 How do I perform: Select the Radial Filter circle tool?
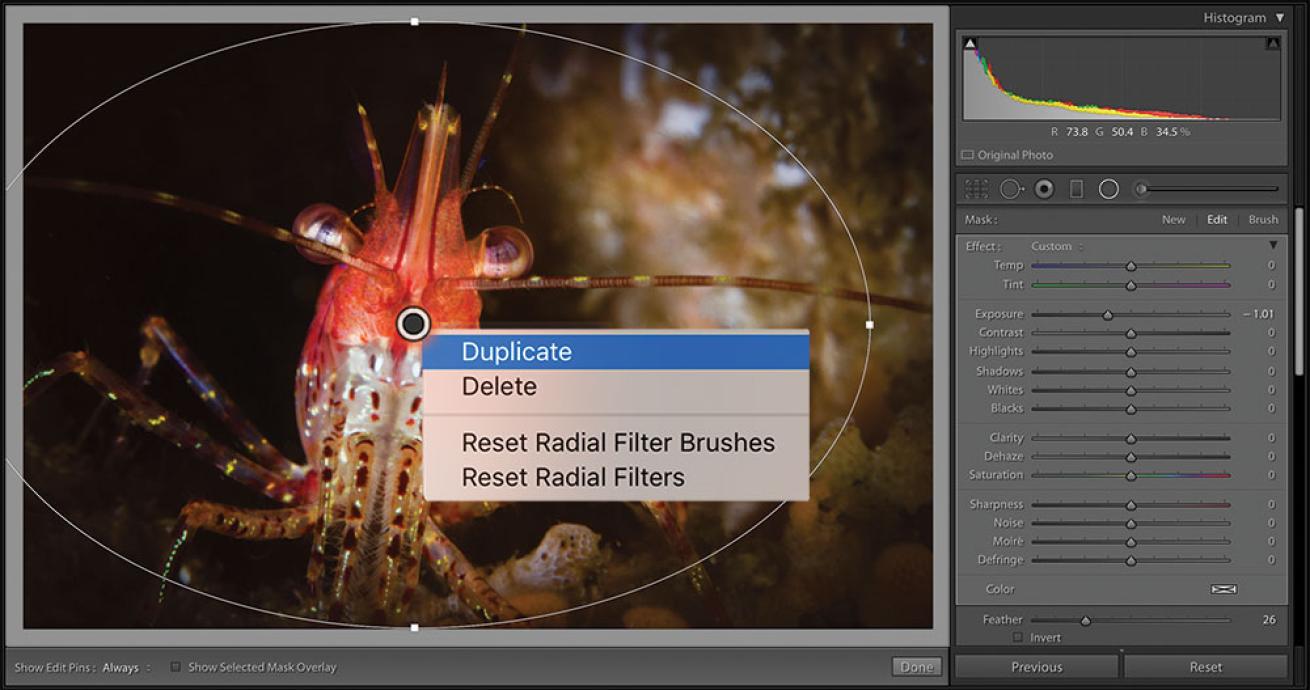click(x=1108, y=189)
